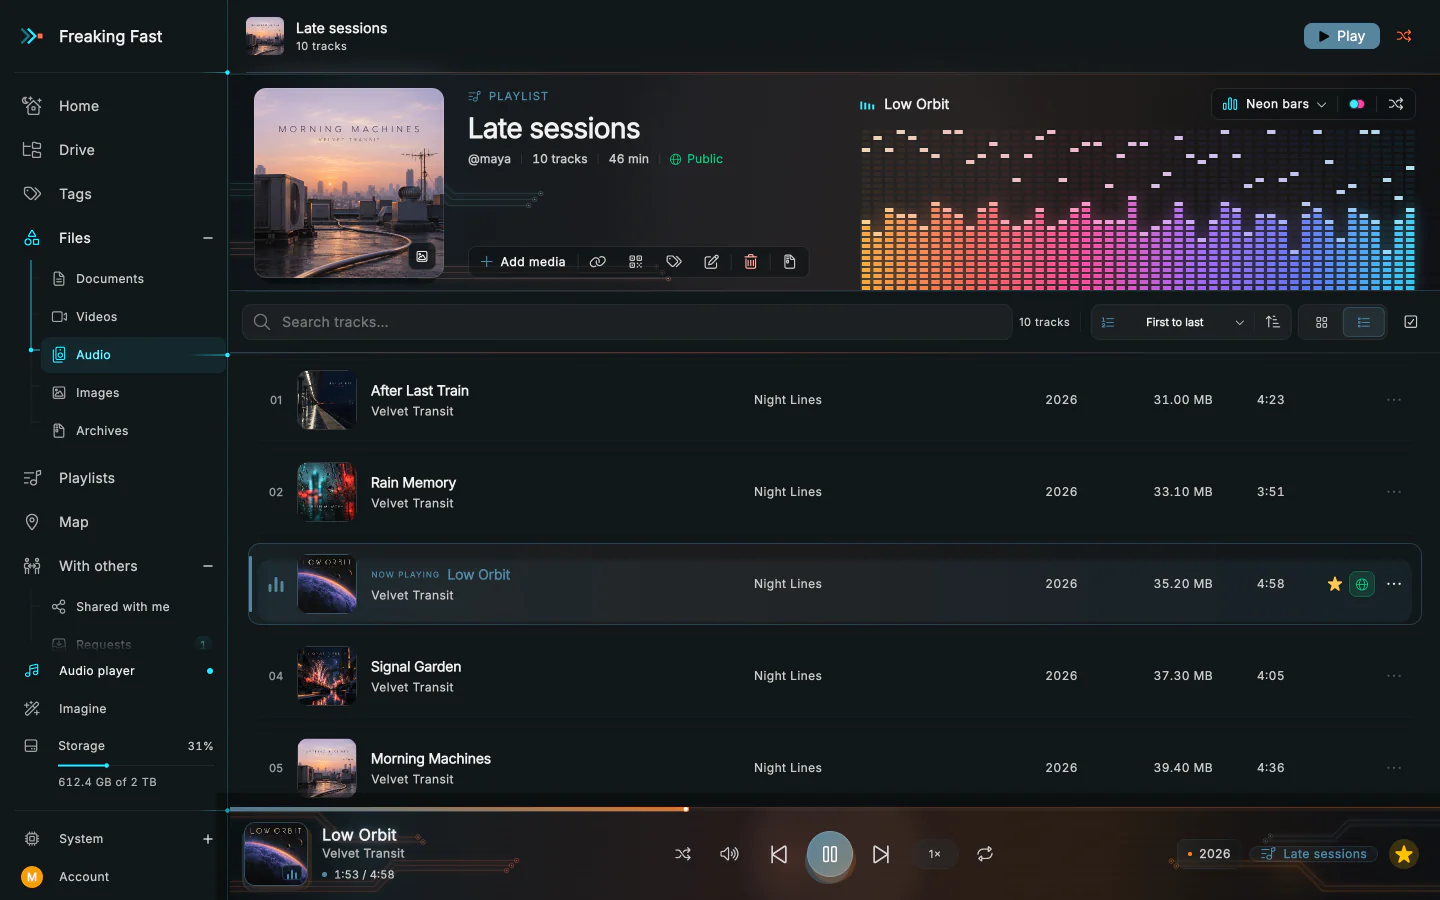Click in the Search tracks field

[x=627, y=322]
